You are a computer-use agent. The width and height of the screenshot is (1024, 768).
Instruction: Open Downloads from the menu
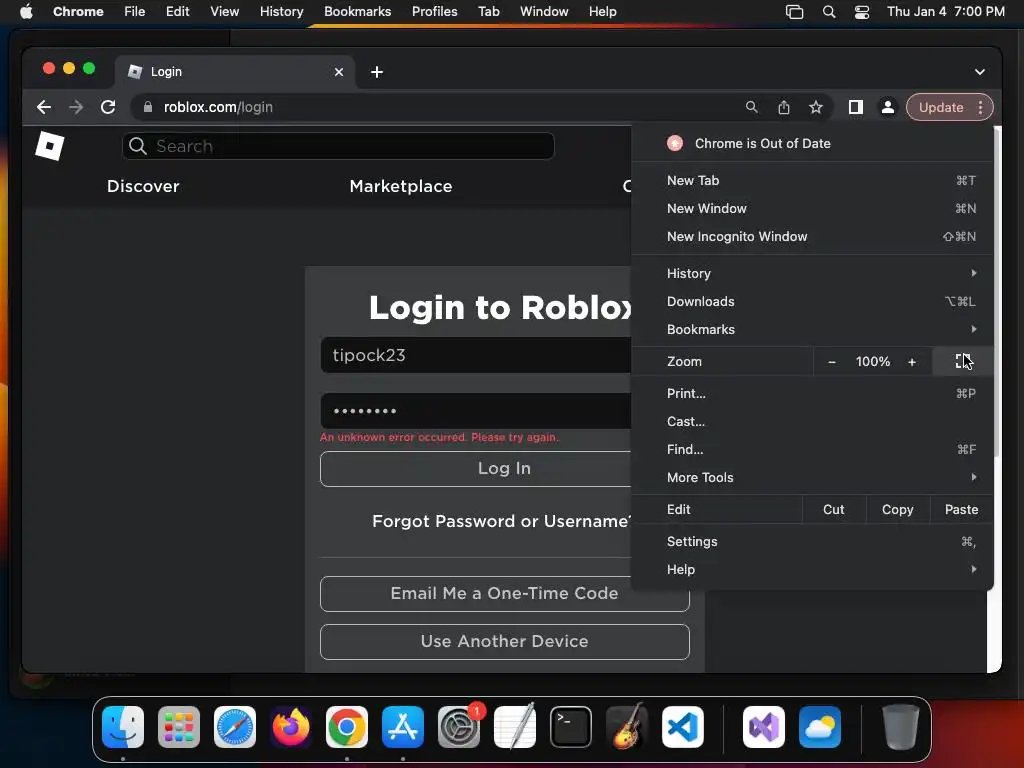pos(812,302)
